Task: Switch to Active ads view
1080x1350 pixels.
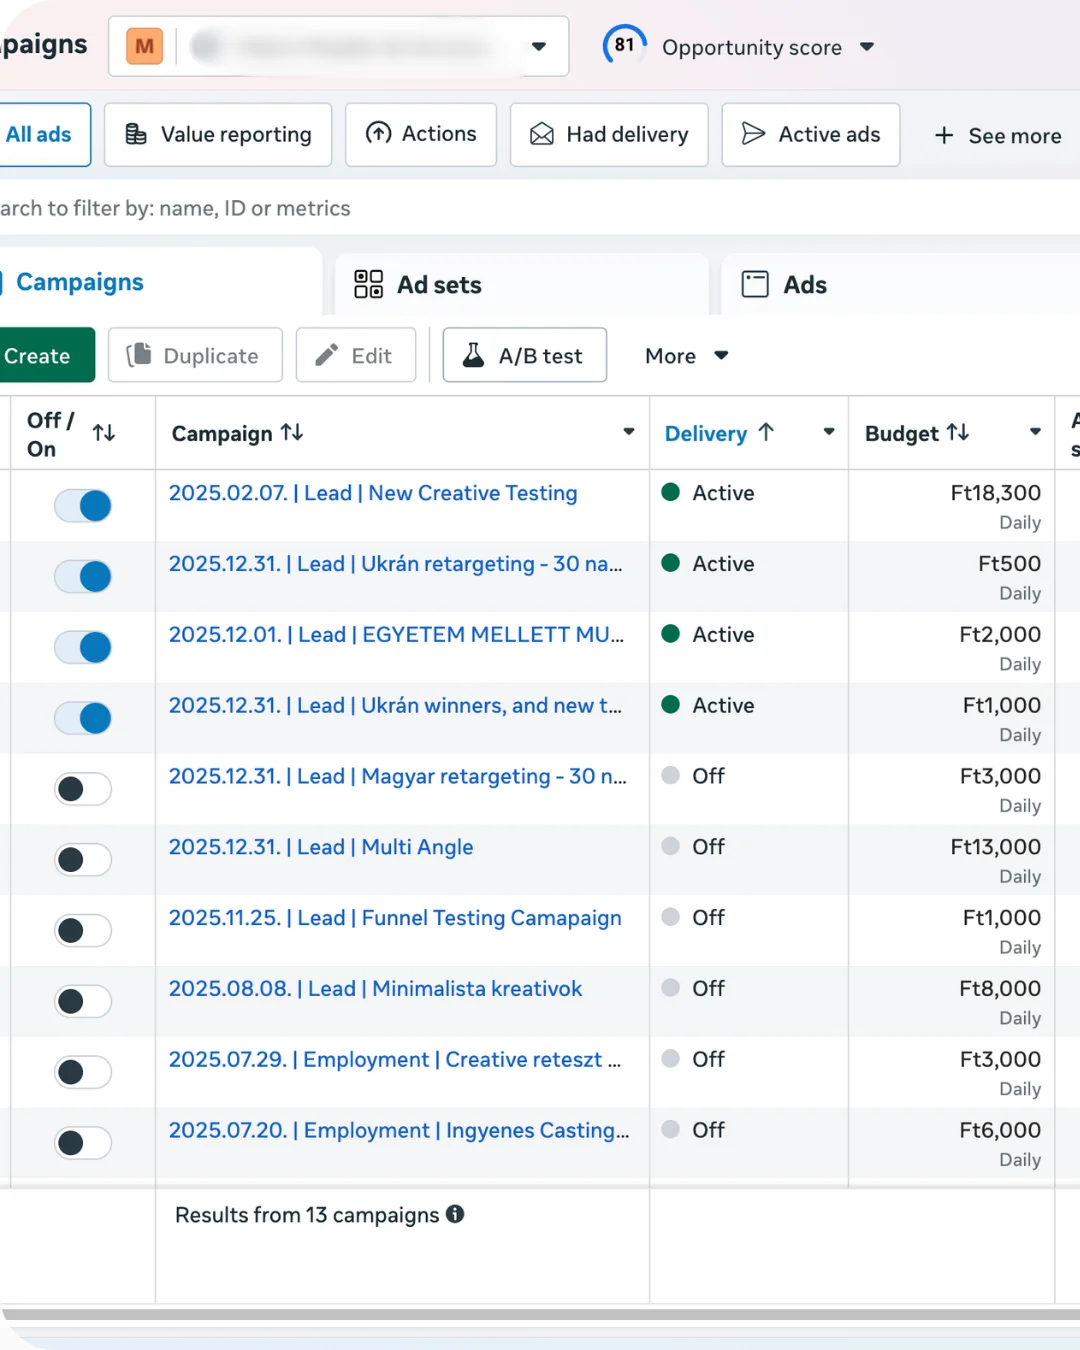Action: point(811,134)
